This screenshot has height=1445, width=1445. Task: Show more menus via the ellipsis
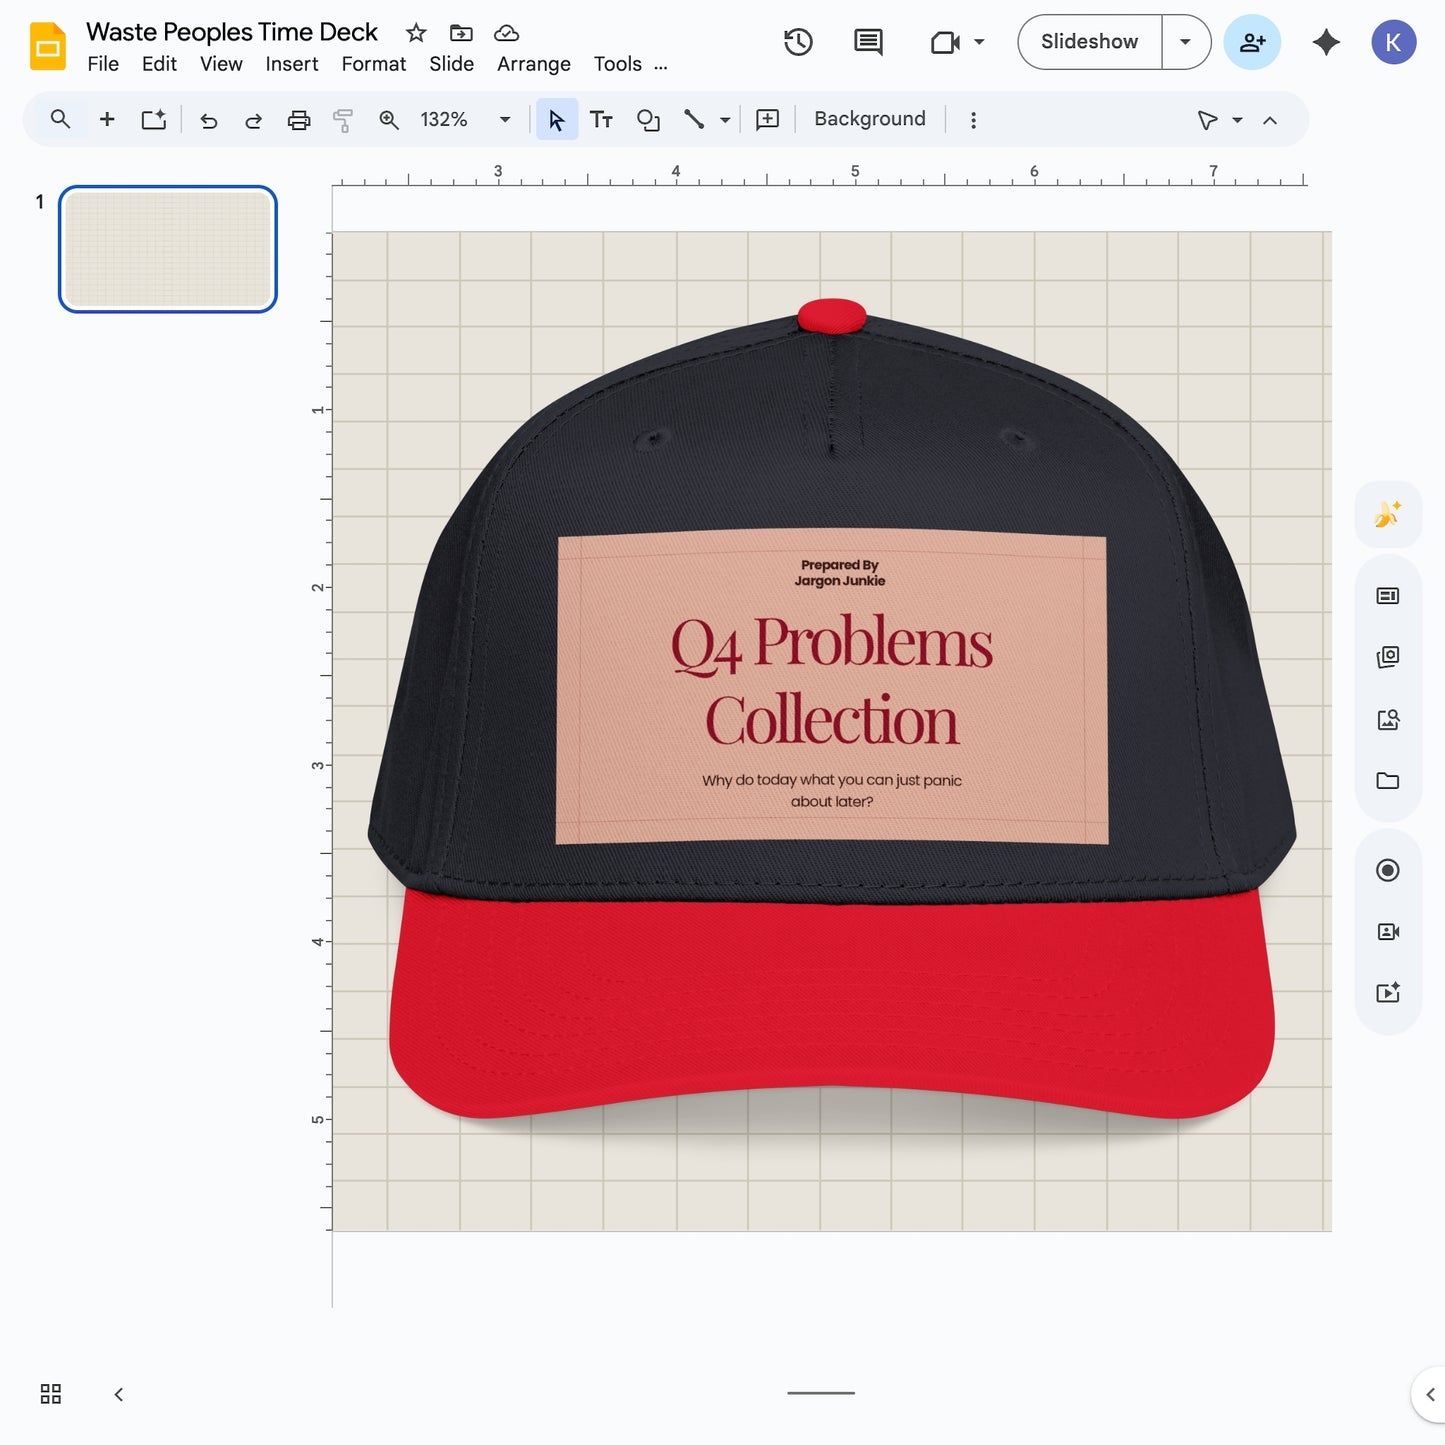pyautogui.click(x=661, y=66)
